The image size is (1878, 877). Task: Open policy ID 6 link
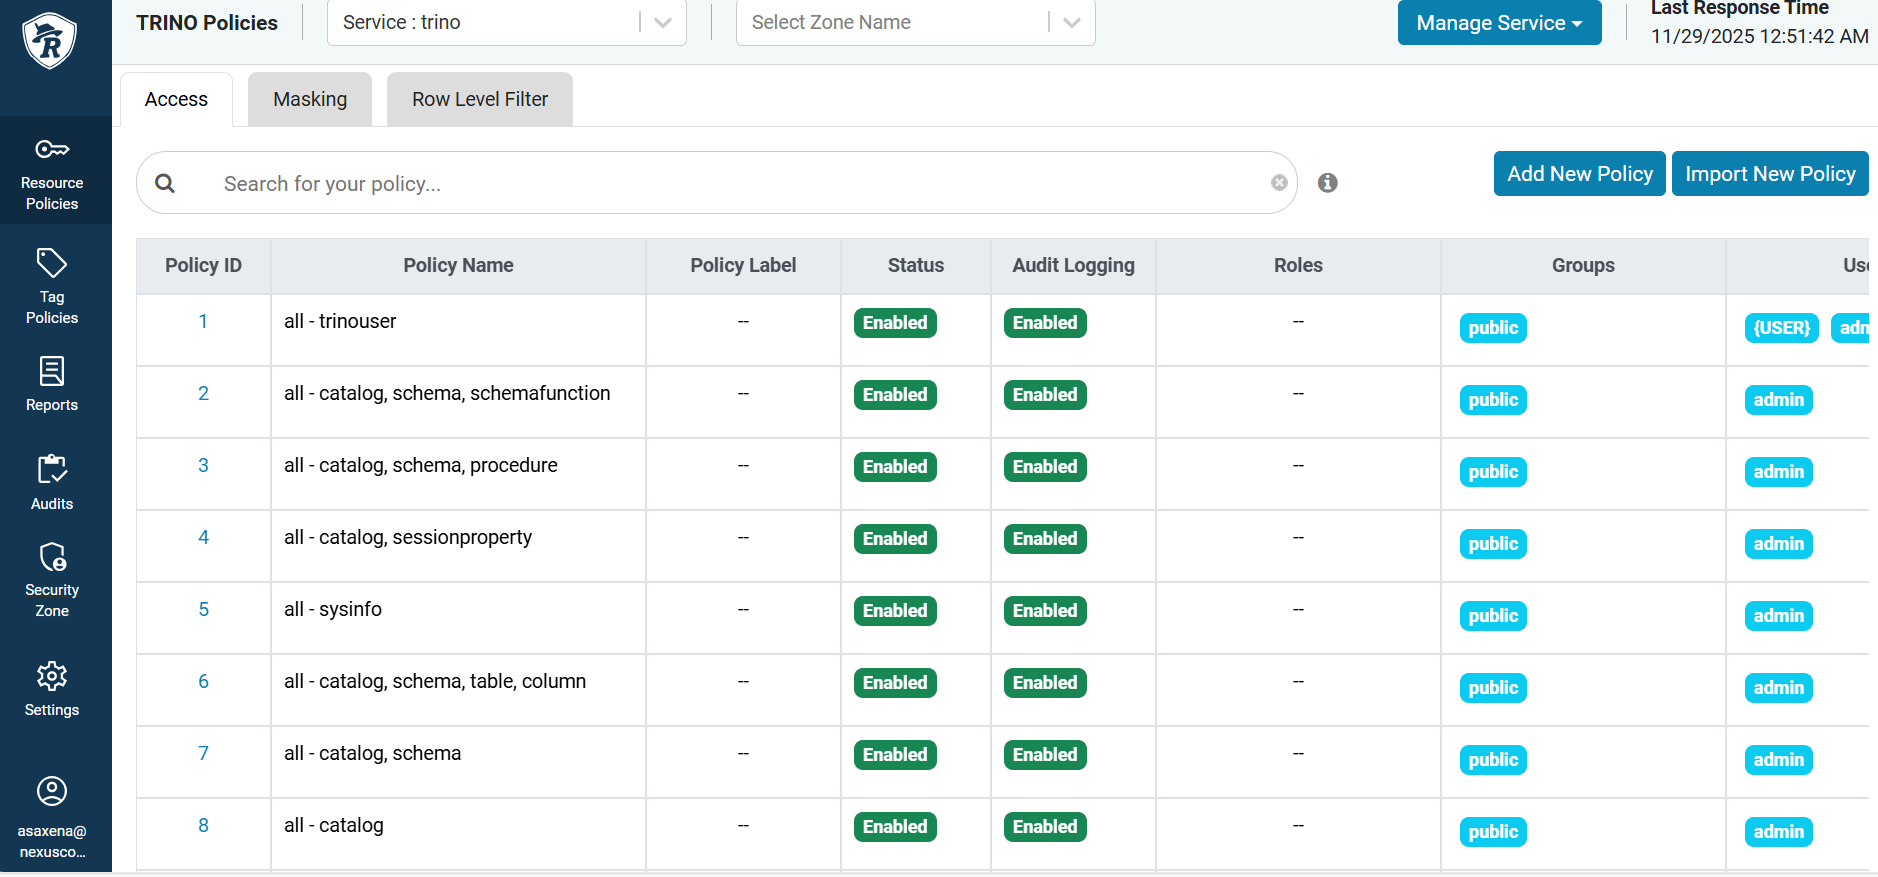click(x=203, y=682)
